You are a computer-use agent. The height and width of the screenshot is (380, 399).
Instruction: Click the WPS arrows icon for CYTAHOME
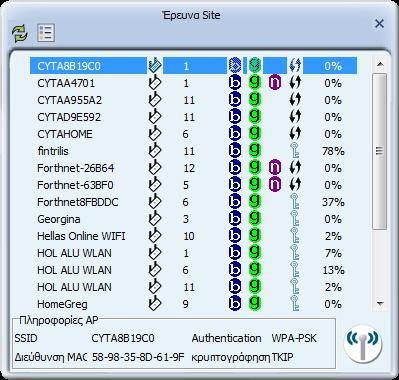295,134
